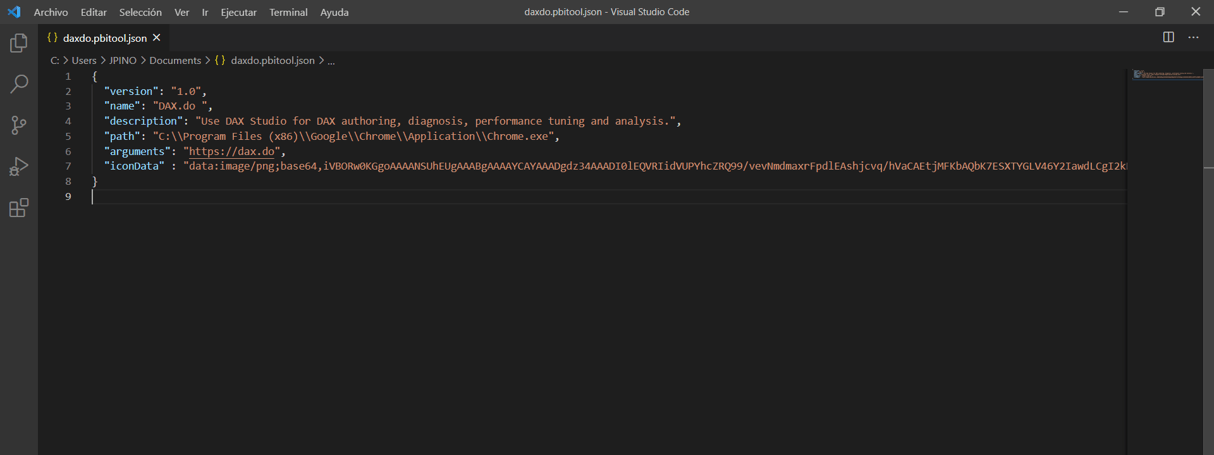The height and width of the screenshot is (455, 1214).
Task: Open the Terminal menu
Action: coord(288,12)
